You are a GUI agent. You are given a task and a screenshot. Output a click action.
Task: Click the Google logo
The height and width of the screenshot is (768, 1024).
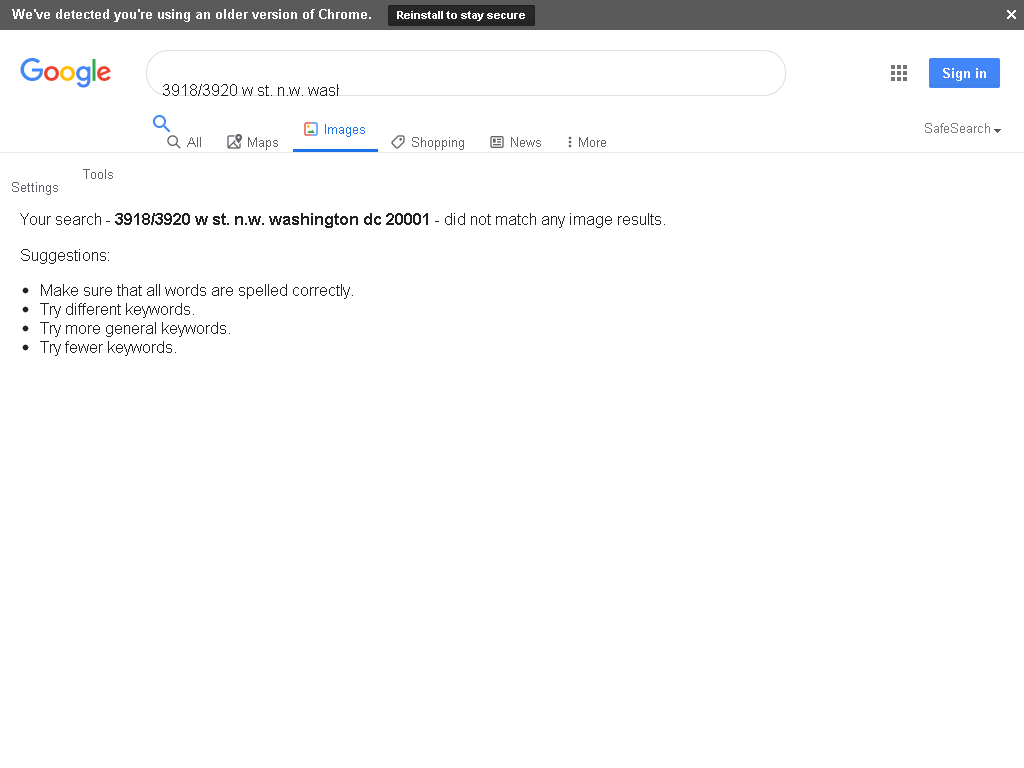[x=65, y=72]
